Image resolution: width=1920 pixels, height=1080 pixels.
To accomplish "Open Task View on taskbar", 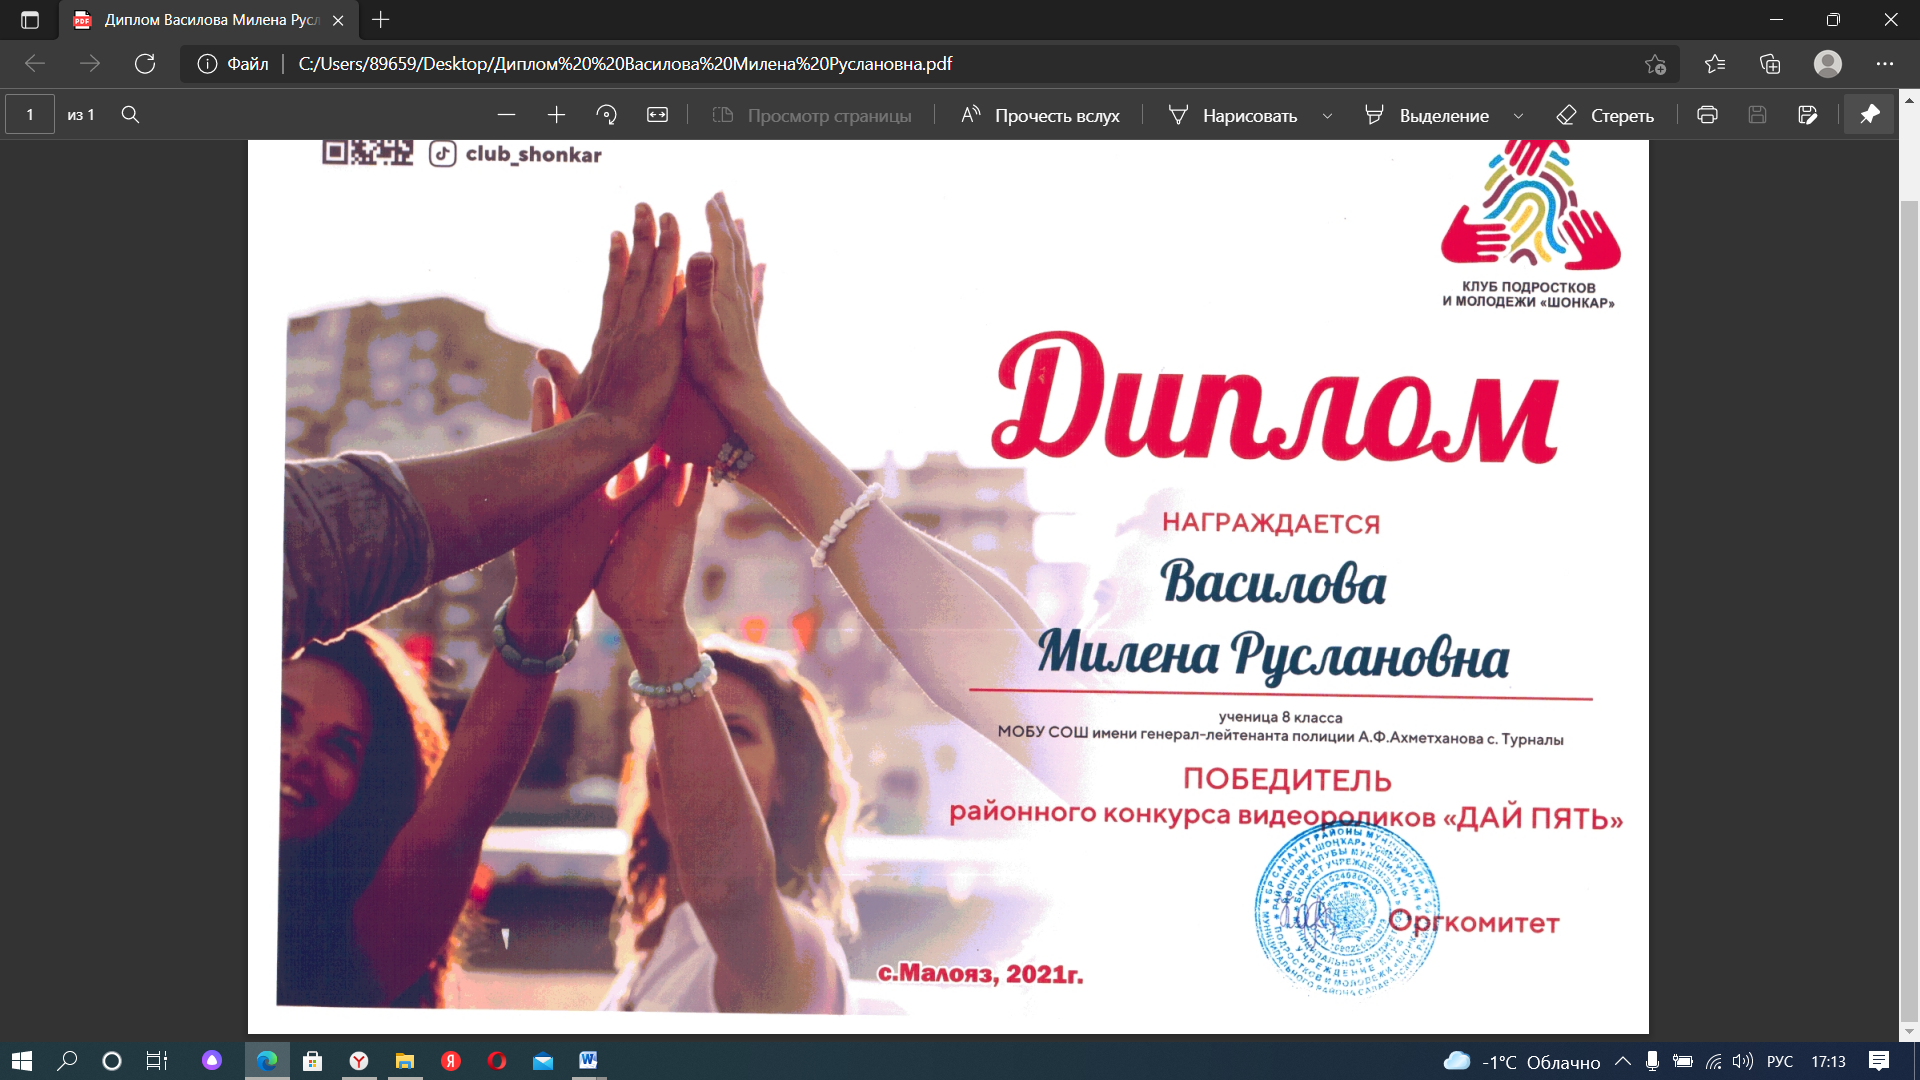I will pyautogui.click(x=157, y=1061).
